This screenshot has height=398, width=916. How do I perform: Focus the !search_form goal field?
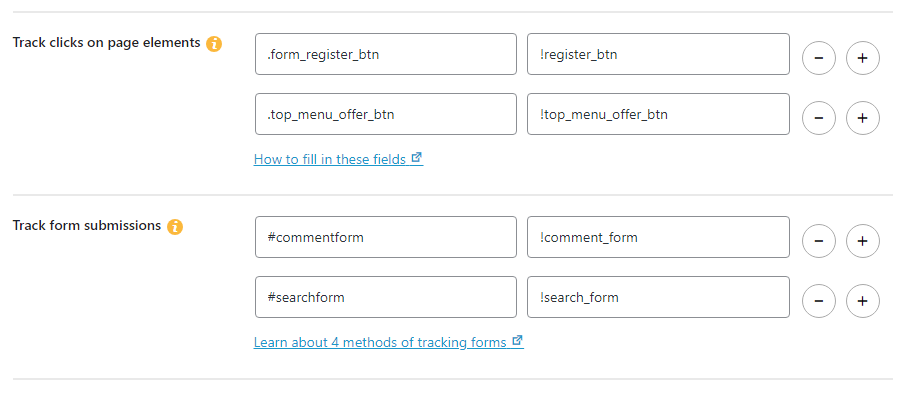[658, 297]
